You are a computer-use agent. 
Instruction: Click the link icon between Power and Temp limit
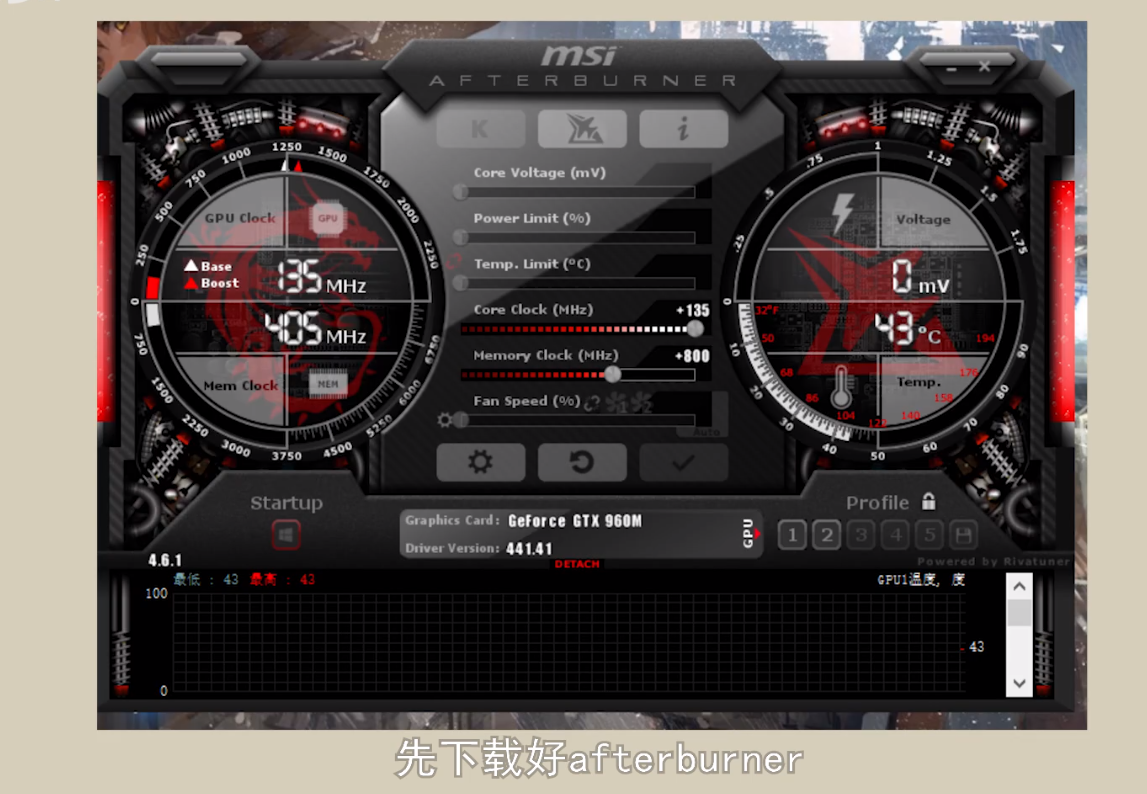coord(453,261)
